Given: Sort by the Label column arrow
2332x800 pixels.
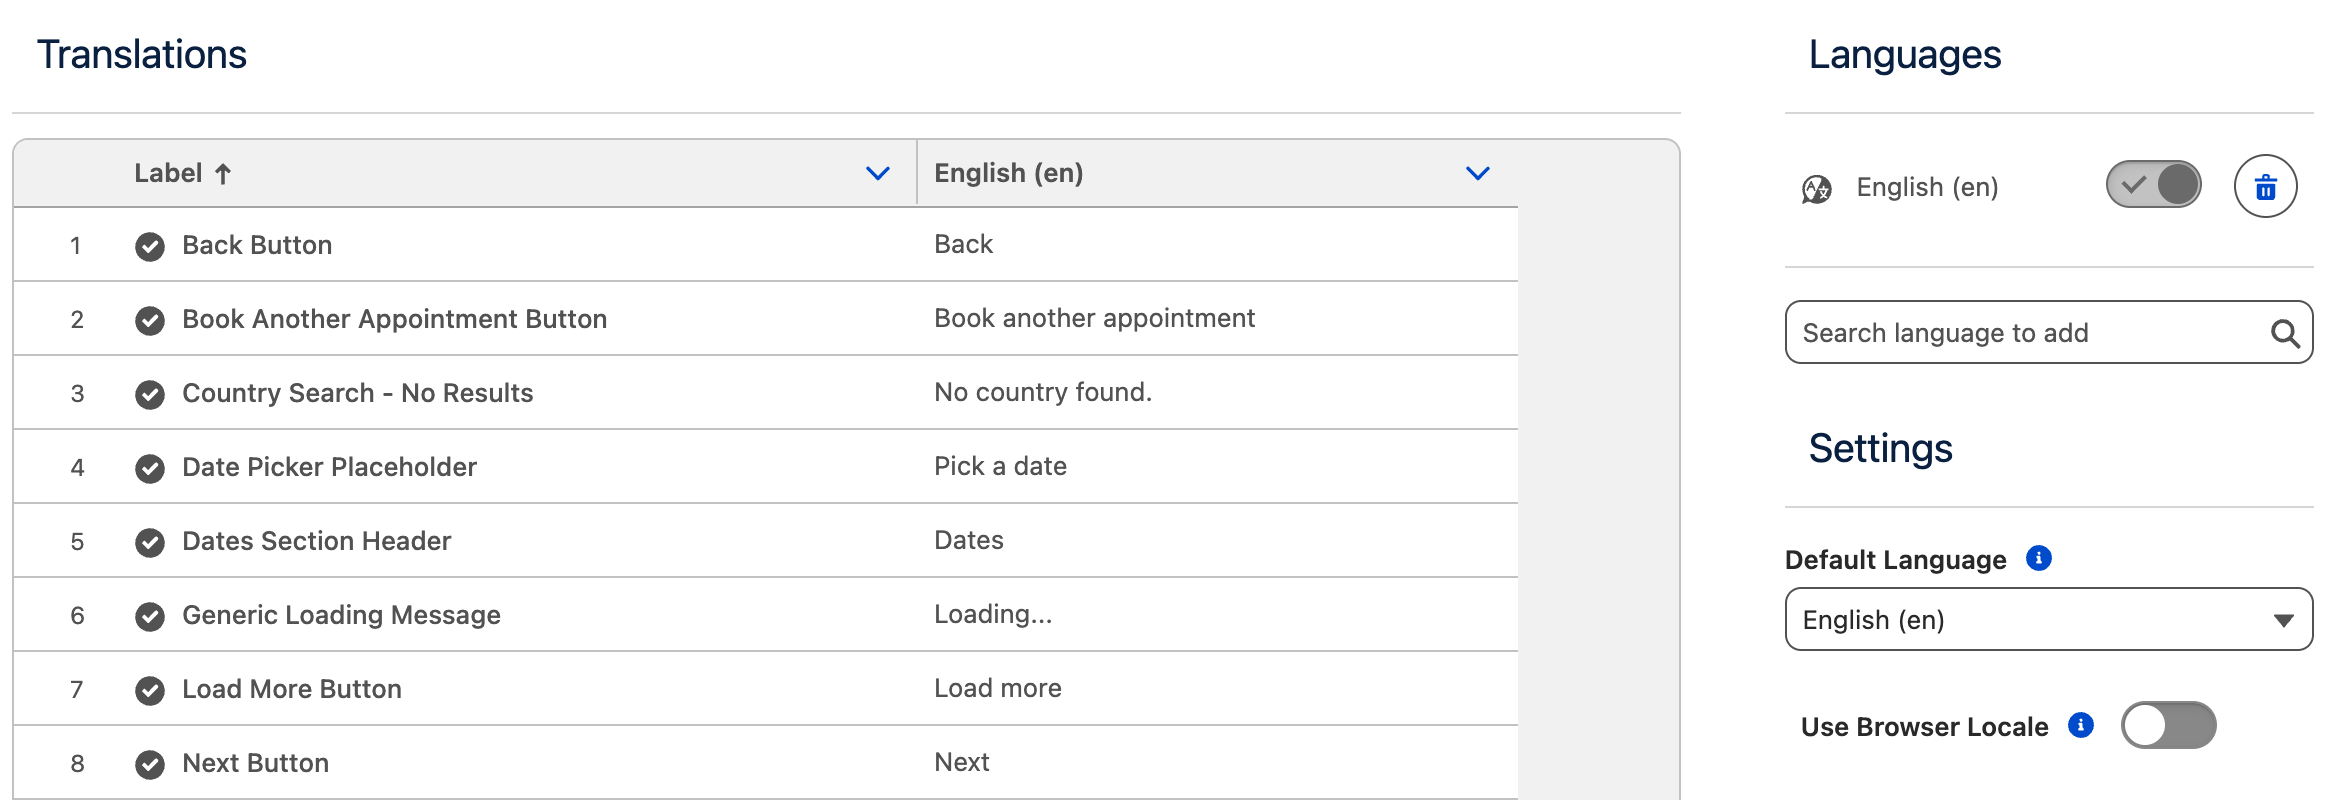Looking at the screenshot, I should coord(223,174).
